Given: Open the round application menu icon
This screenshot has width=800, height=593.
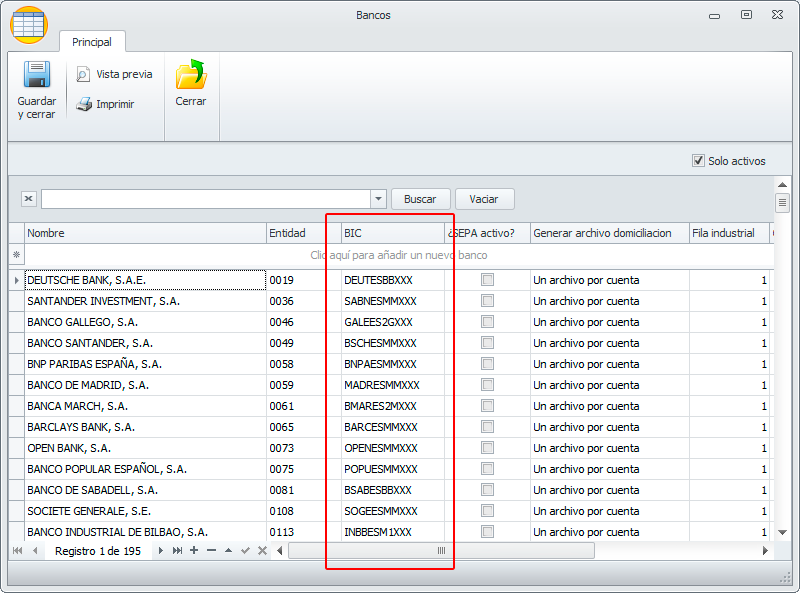Looking at the screenshot, I should click(x=29, y=24).
